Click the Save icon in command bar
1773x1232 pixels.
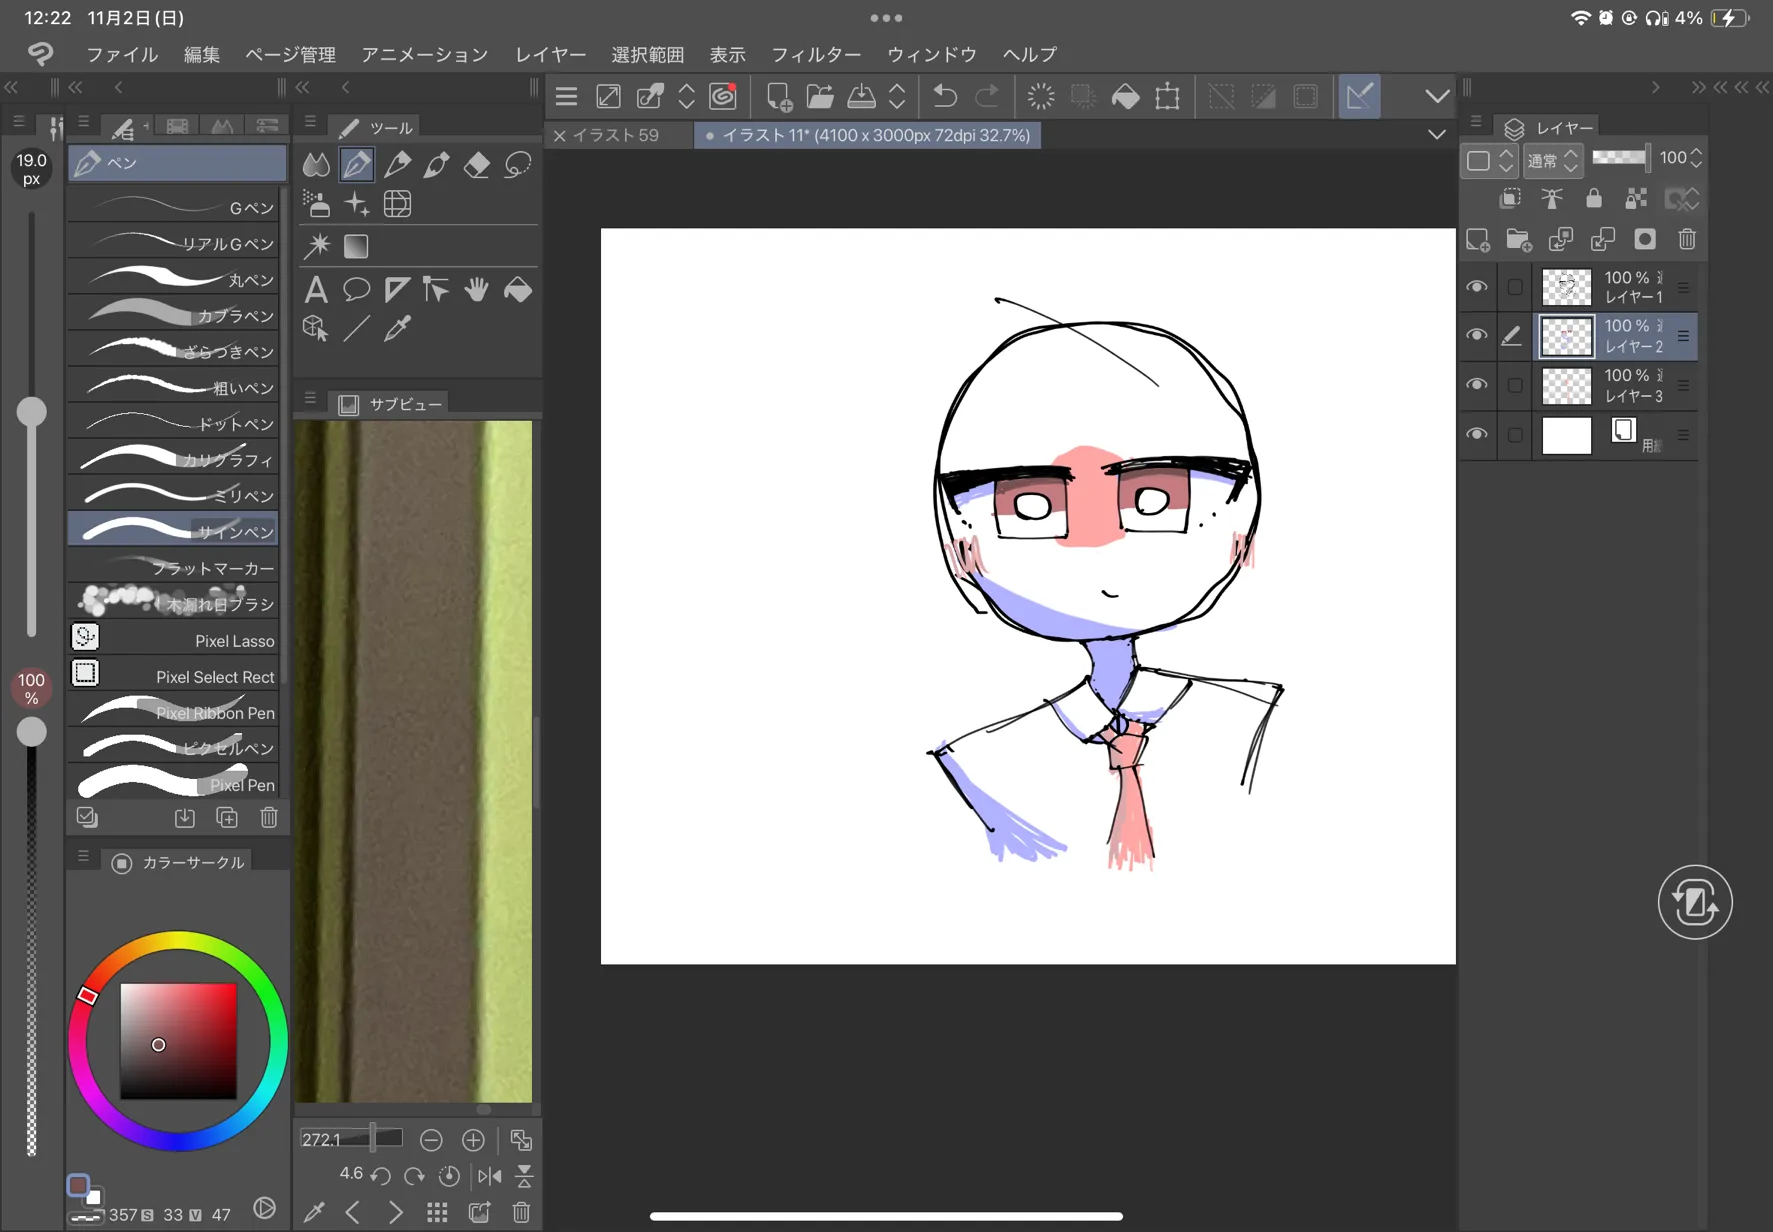coord(861,96)
